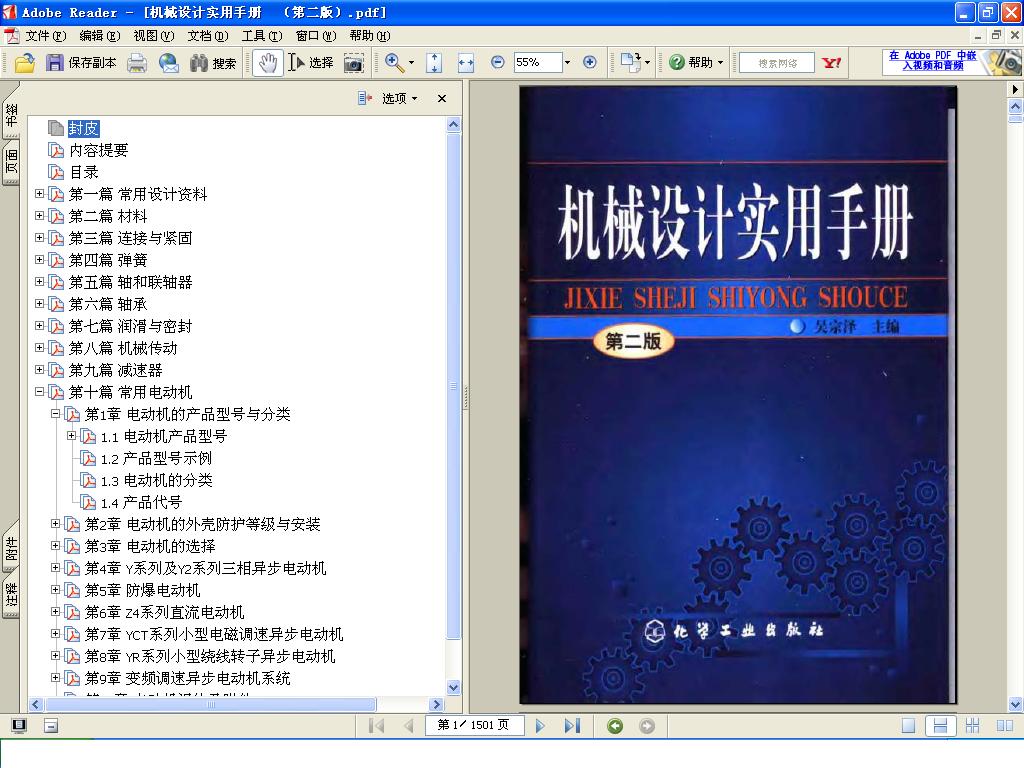Image resolution: width=1024 pixels, height=768 pixels.
Task: Click the green previous view arrow
Action: point(615,726)
